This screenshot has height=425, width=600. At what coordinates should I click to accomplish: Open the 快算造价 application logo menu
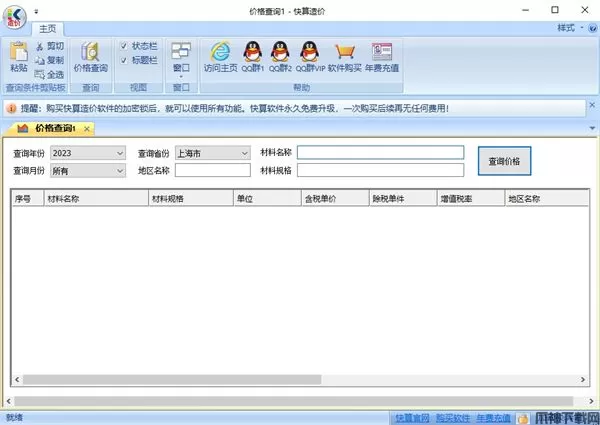[15, 17]
